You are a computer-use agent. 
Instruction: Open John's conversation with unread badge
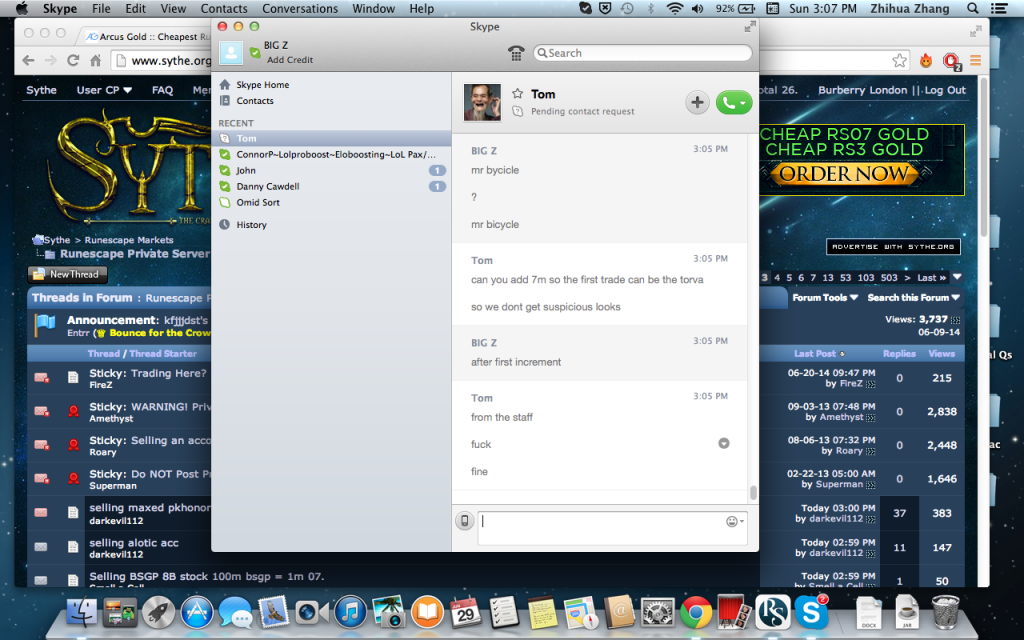click(331, 170)
